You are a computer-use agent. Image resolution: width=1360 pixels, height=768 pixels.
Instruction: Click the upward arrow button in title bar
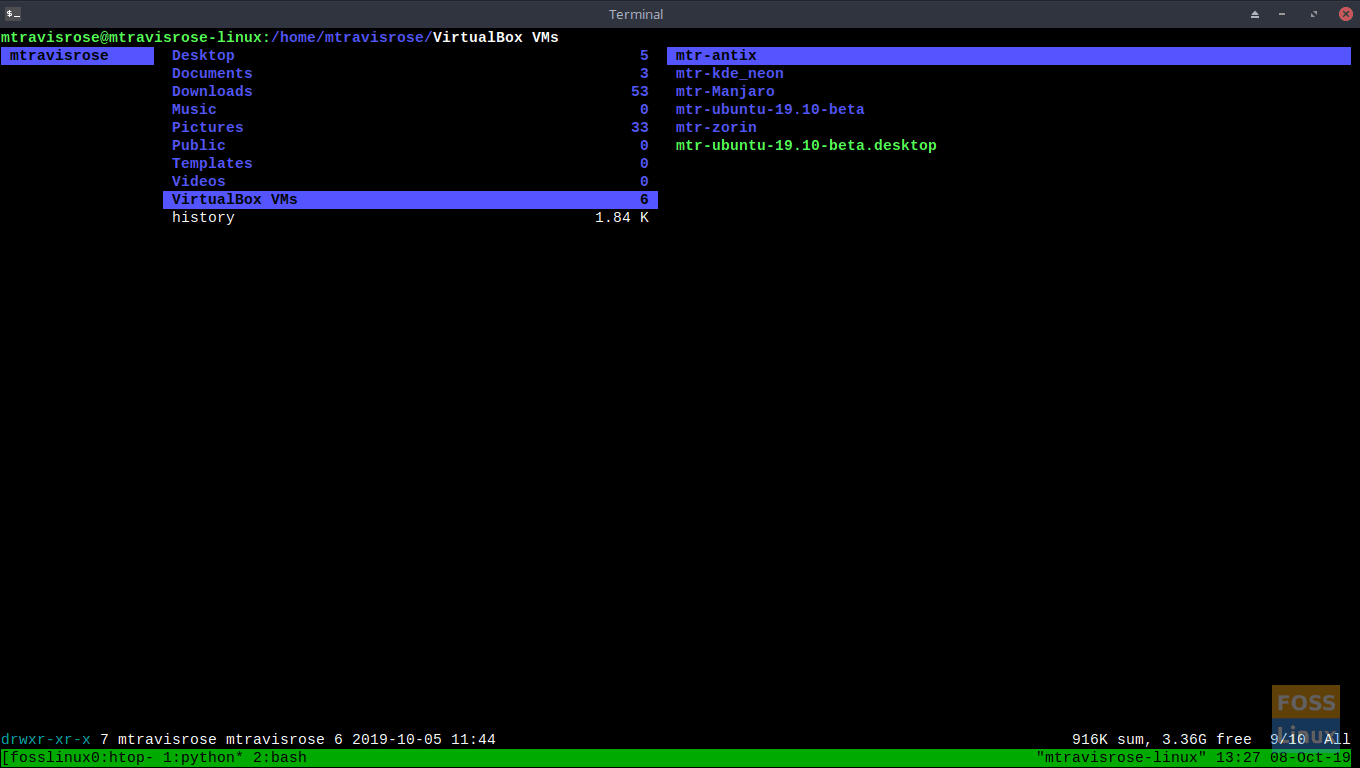pos(1255,14)
